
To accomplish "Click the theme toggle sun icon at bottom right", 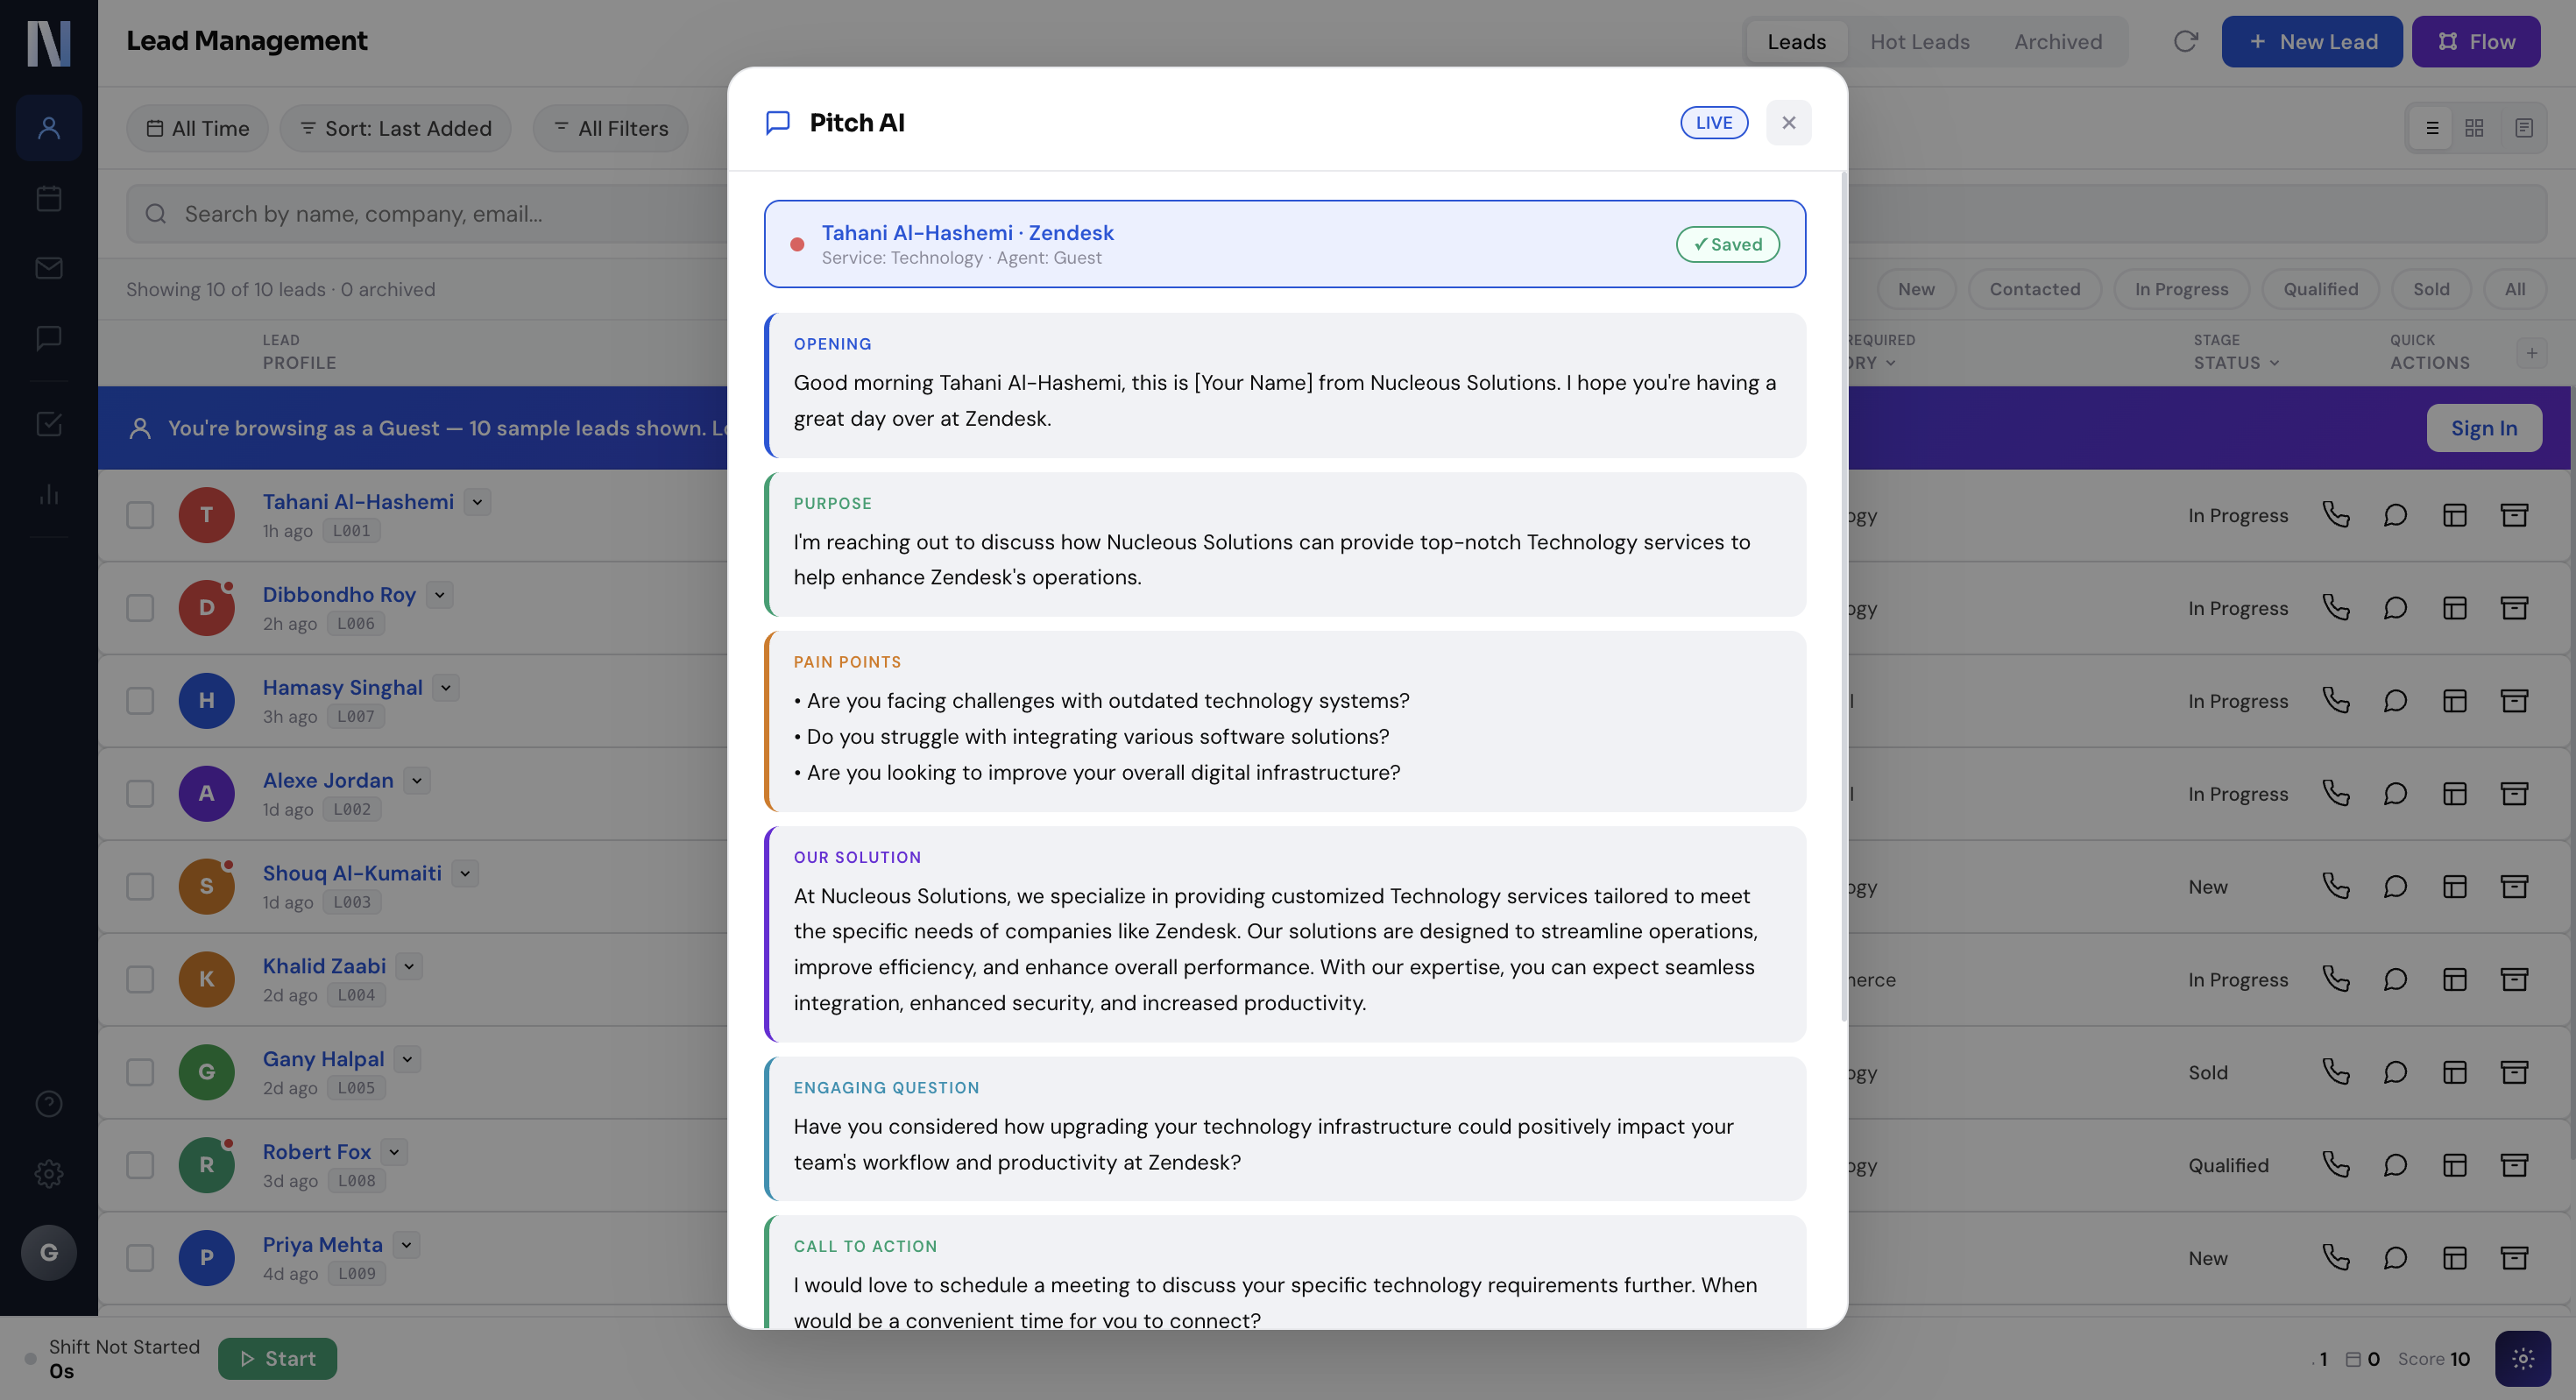I will 2523,1359.
